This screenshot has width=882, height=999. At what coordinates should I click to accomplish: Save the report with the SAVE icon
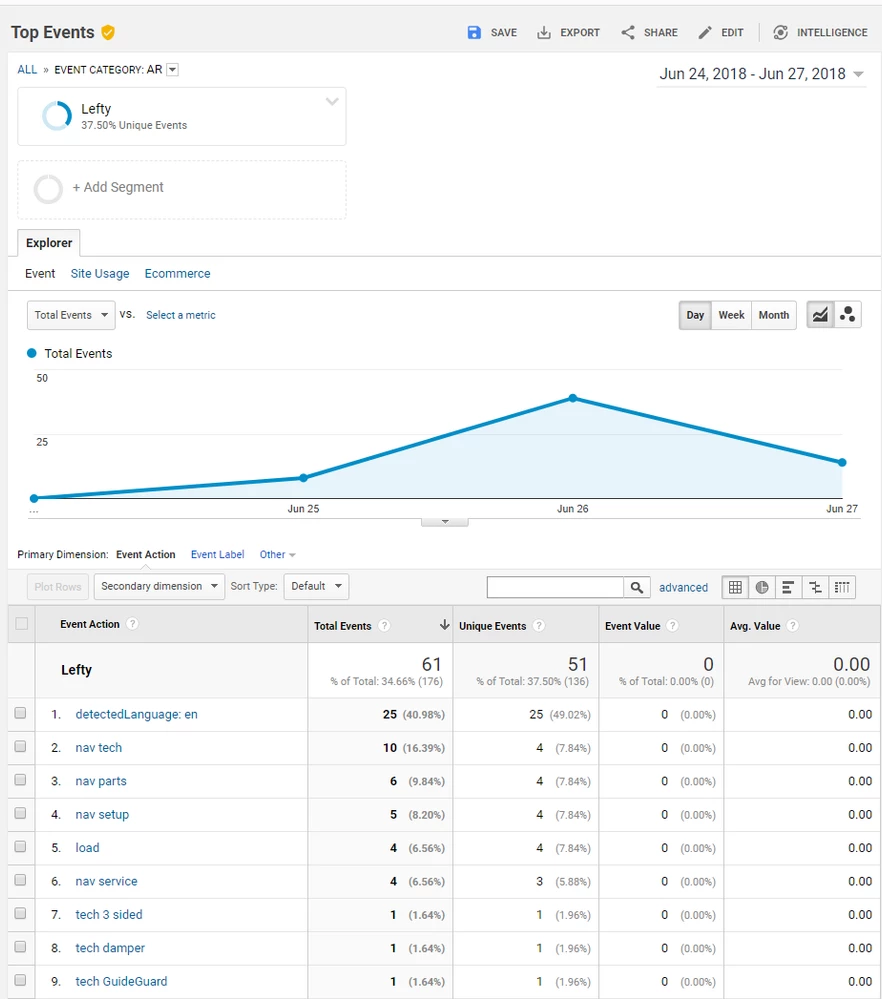click(474, 32)
